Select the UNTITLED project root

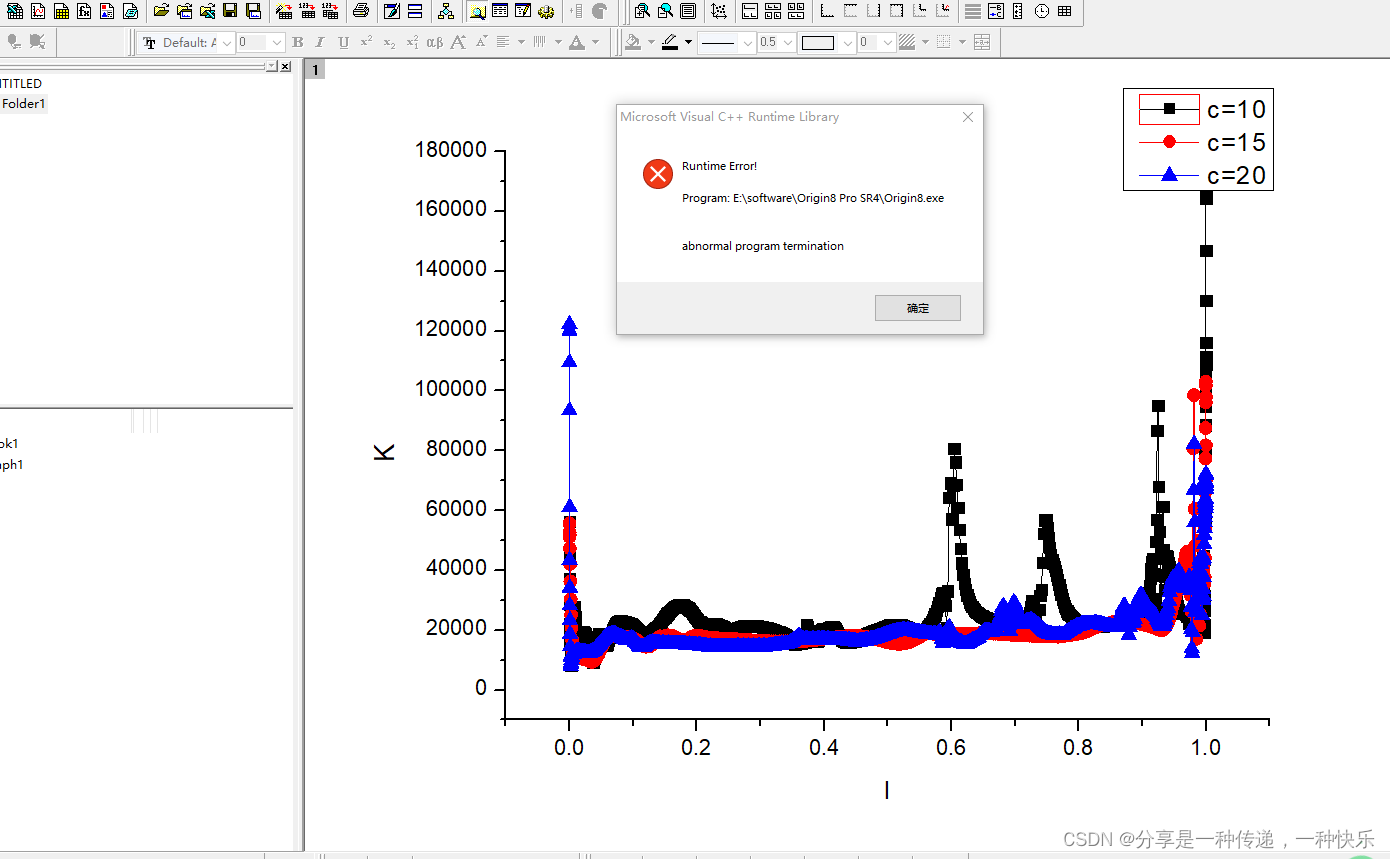coord(21,84)
